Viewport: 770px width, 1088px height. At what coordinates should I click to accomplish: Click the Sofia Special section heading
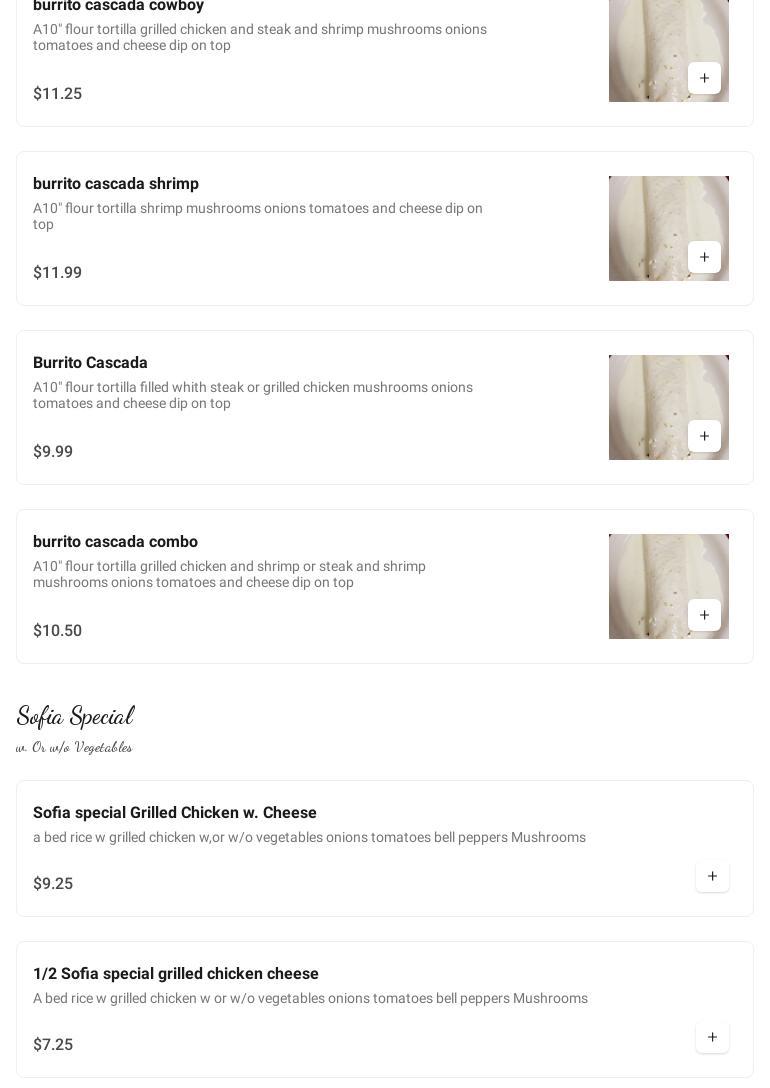[x=75, y=716]
